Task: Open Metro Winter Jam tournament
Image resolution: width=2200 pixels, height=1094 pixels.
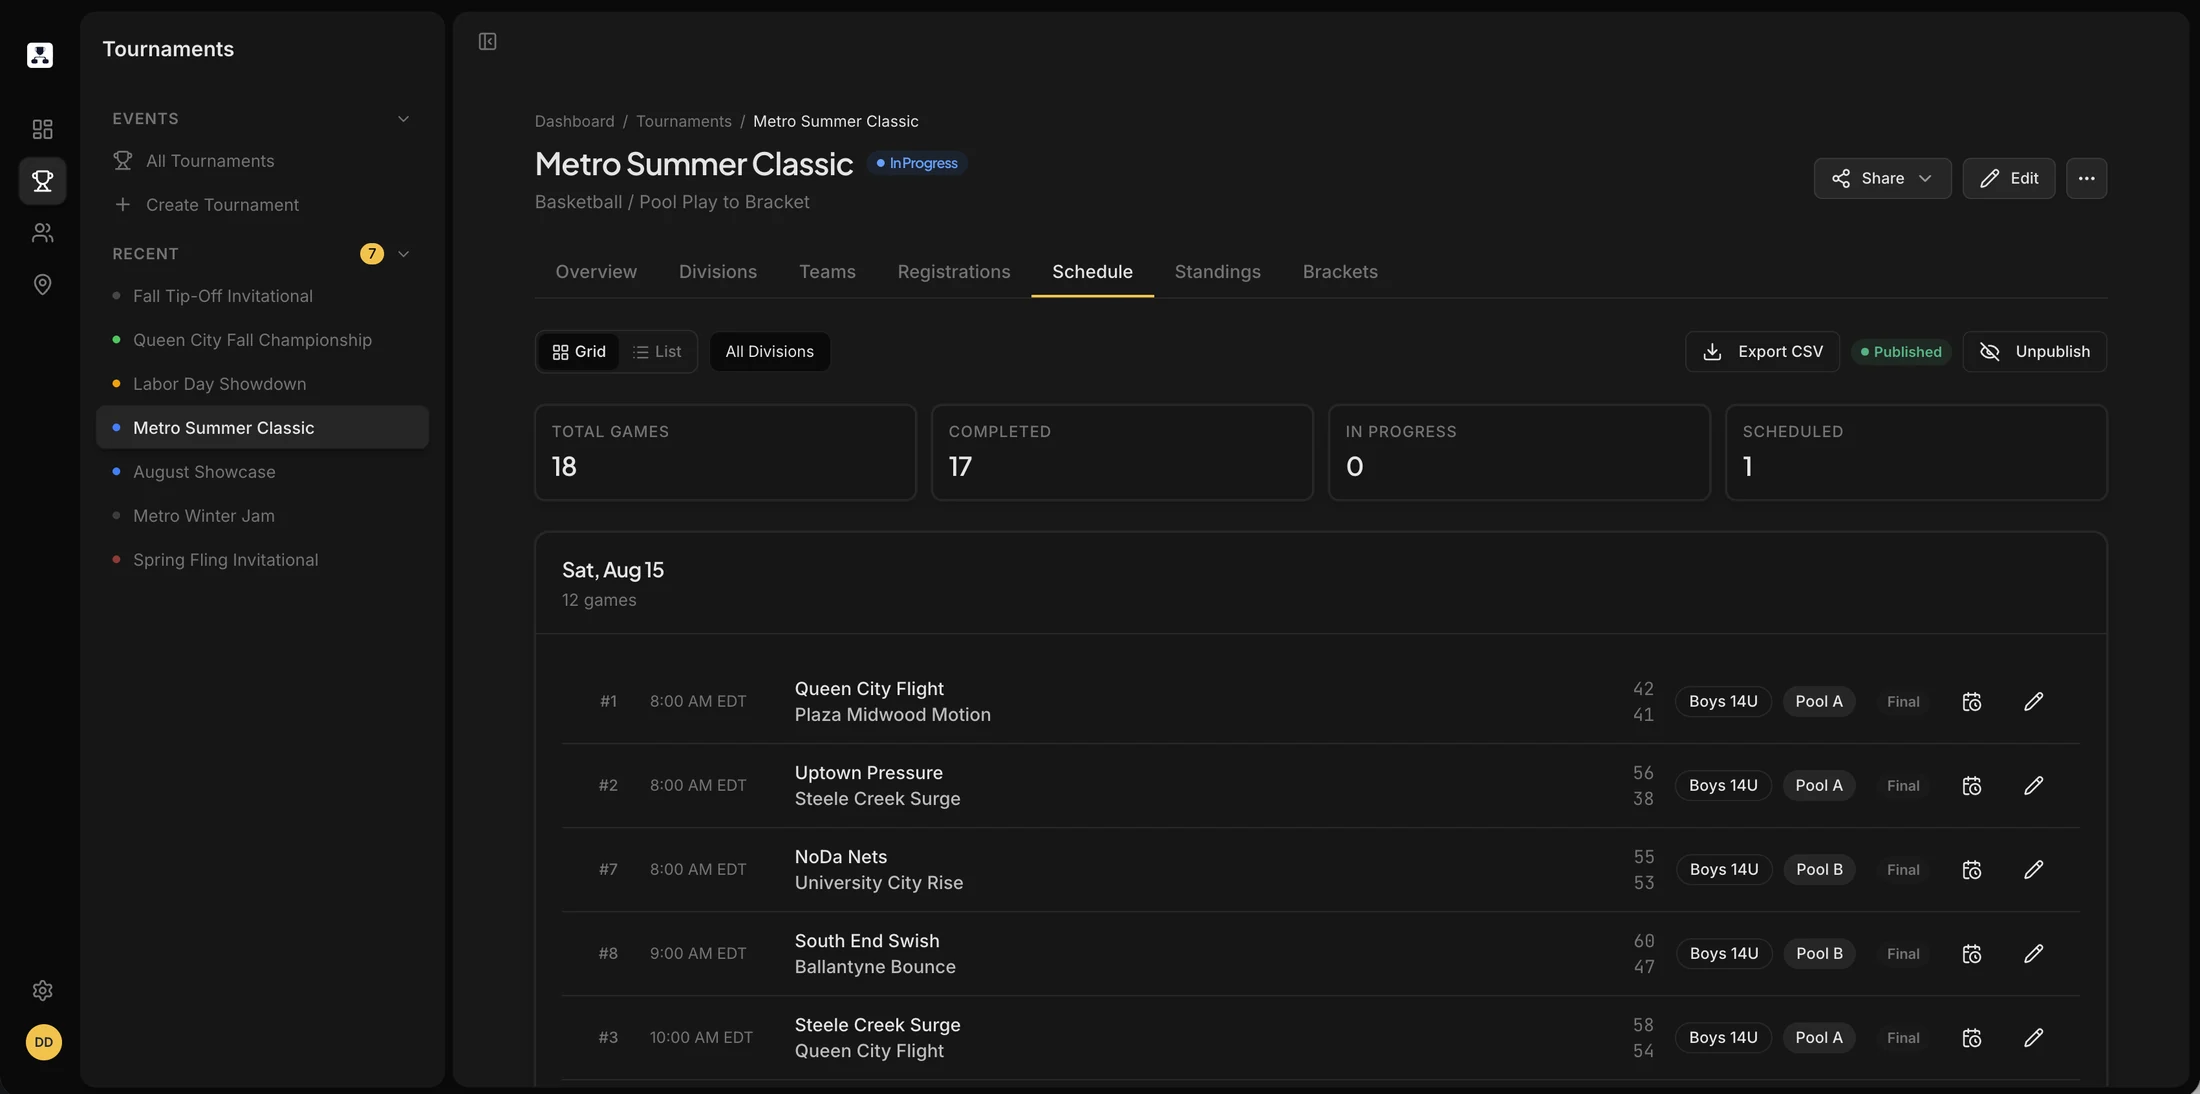Action: tap(262, 516)
